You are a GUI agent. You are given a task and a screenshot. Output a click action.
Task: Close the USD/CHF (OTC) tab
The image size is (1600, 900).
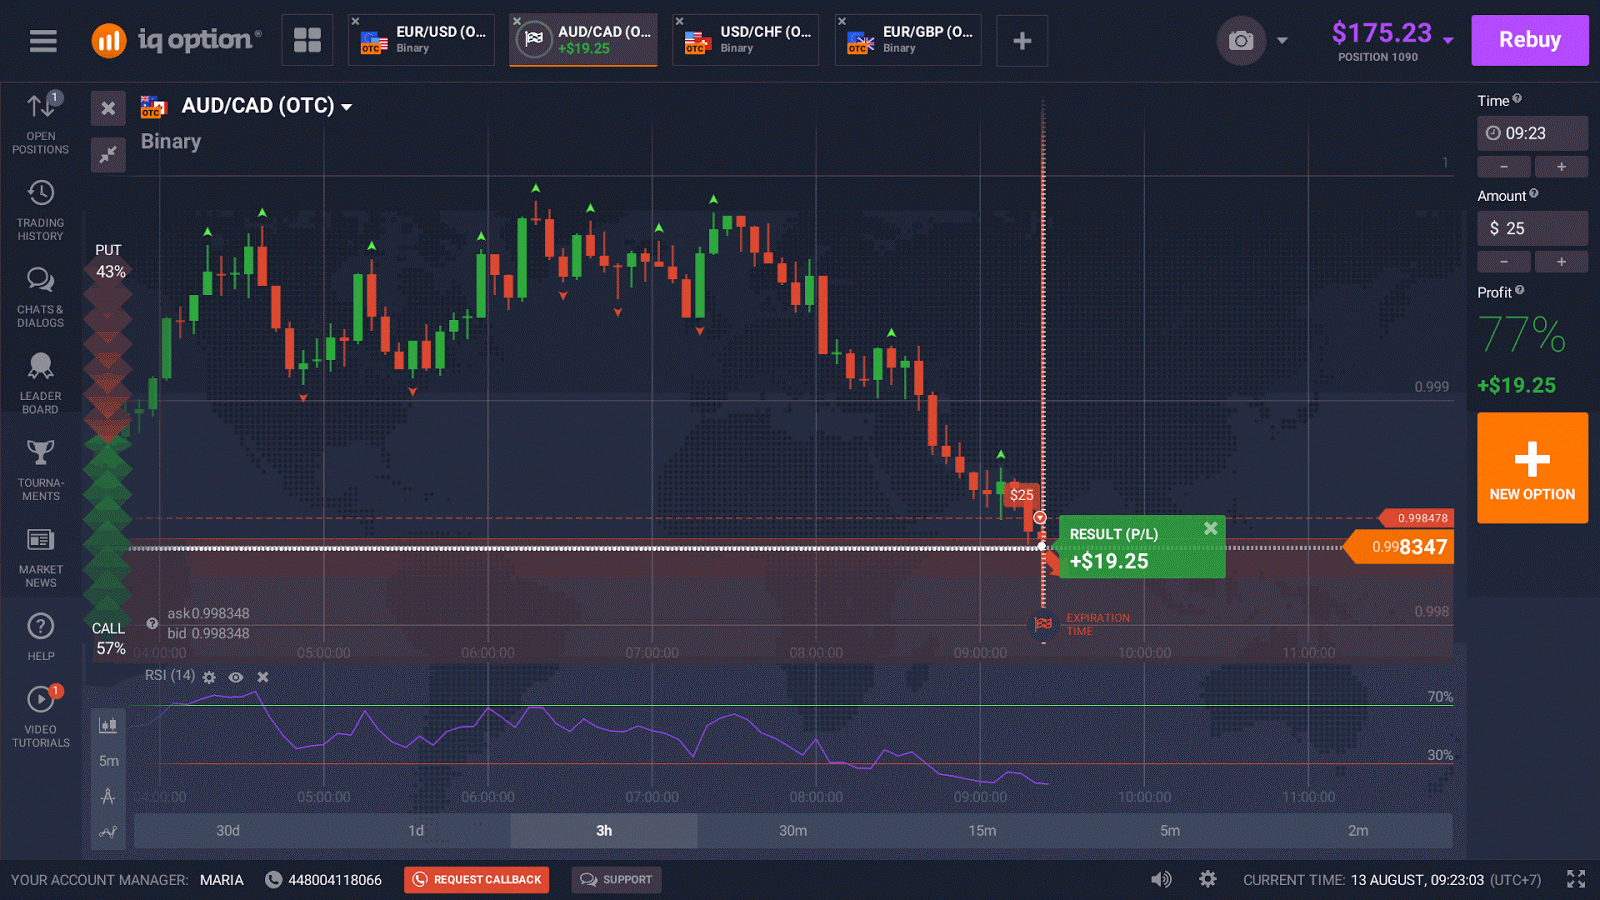tap(679, 21)
